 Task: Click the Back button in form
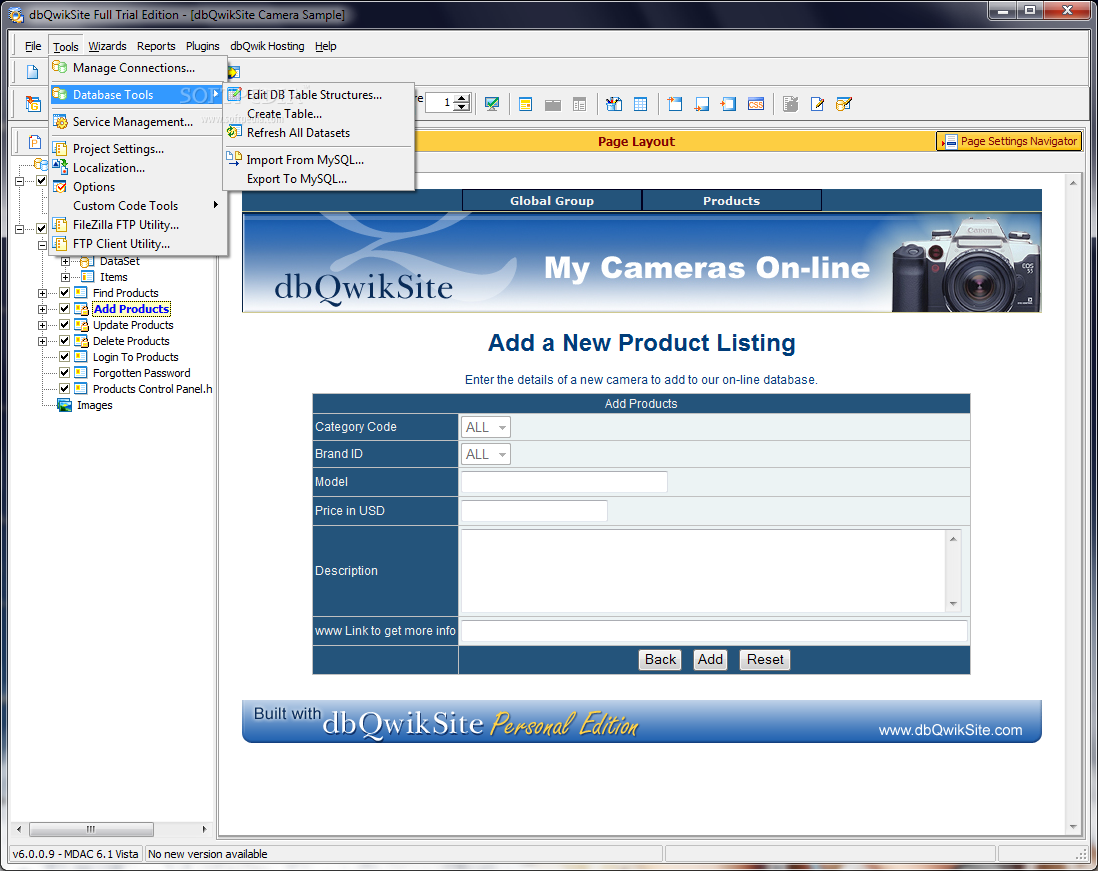coord(660,660)
